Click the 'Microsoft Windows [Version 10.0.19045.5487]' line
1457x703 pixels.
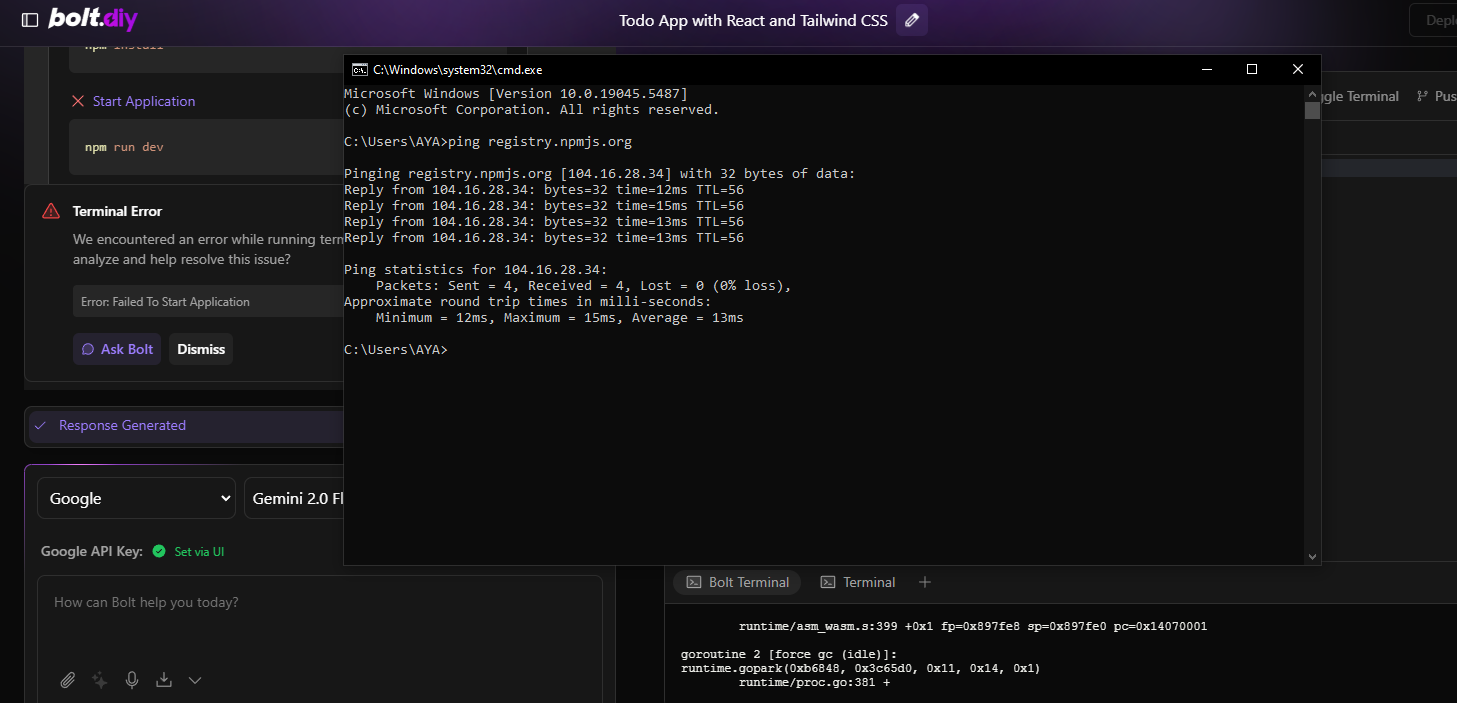516,94
